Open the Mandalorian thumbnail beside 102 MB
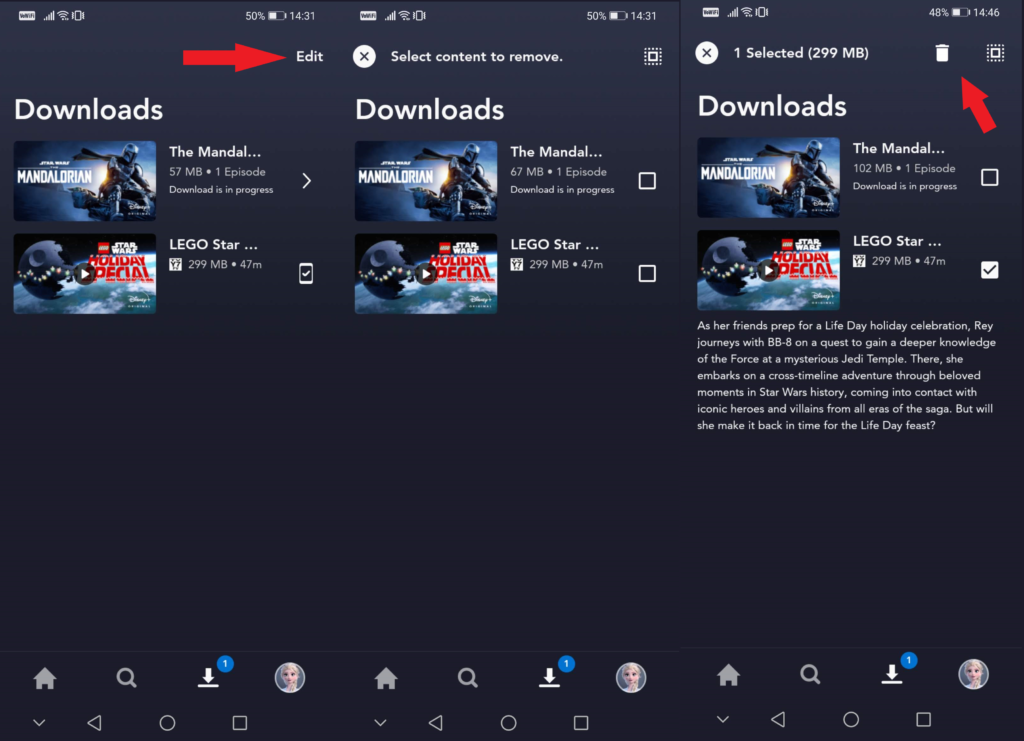 click(x=768, y=178)
